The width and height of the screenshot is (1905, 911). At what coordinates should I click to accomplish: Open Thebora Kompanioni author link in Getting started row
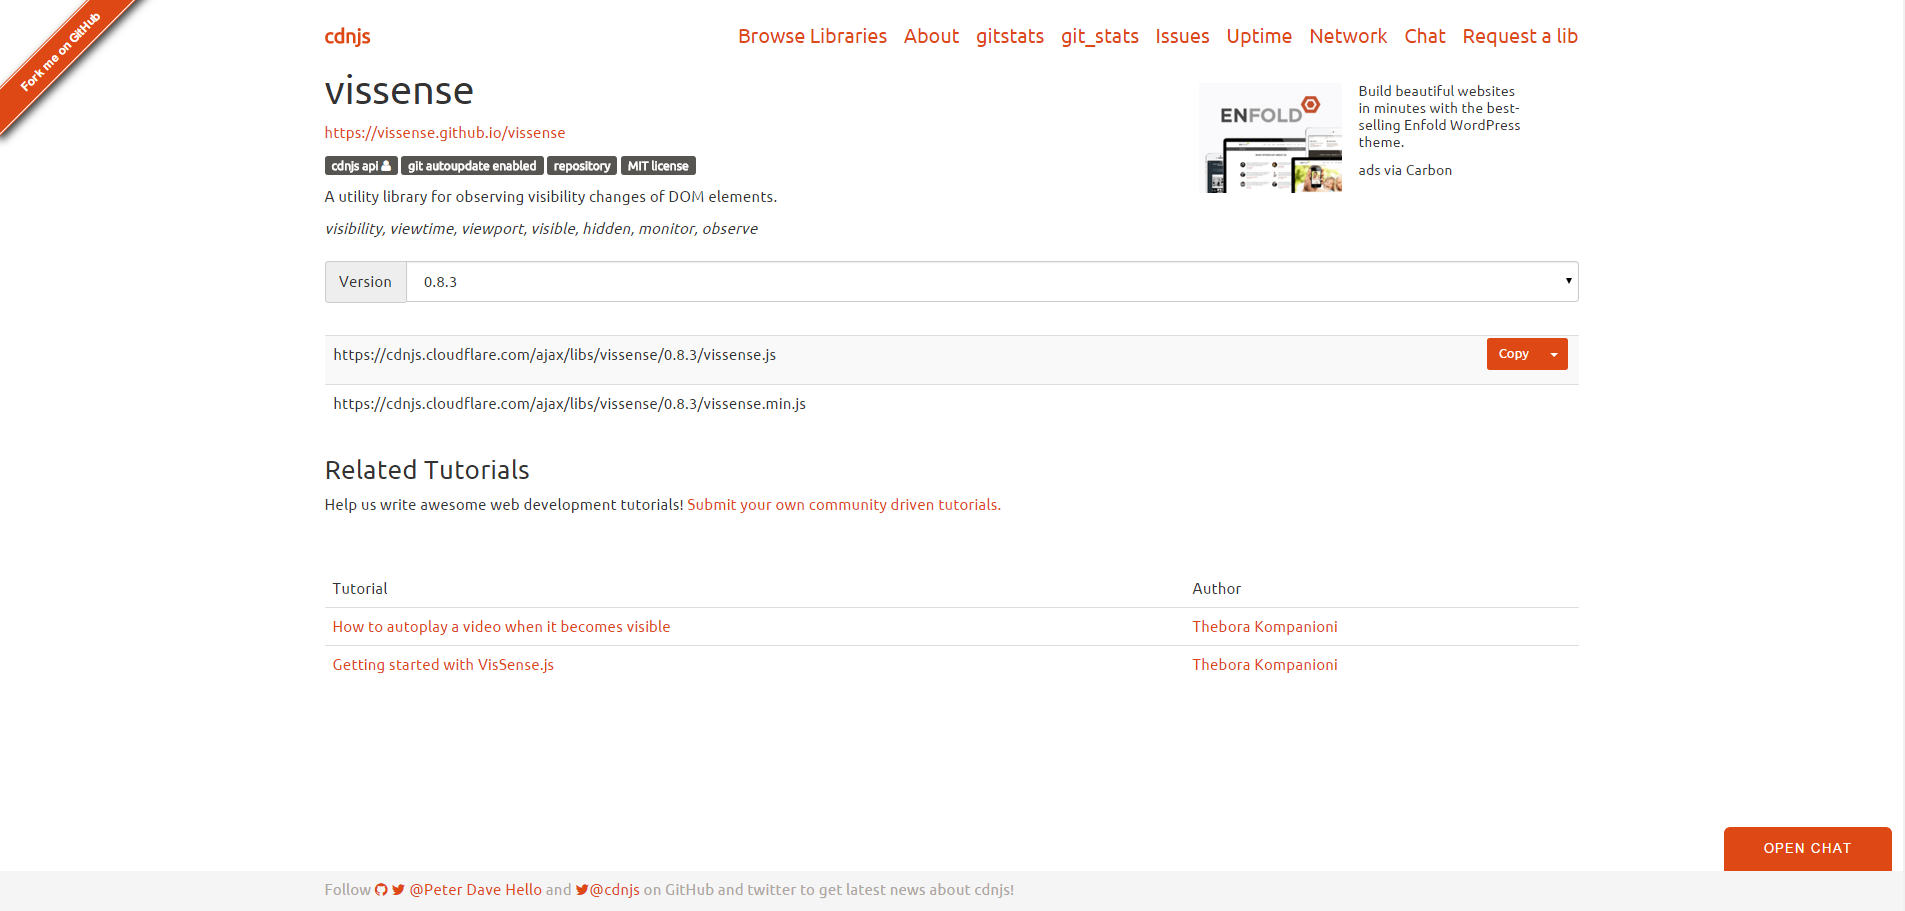(1265, 665)
